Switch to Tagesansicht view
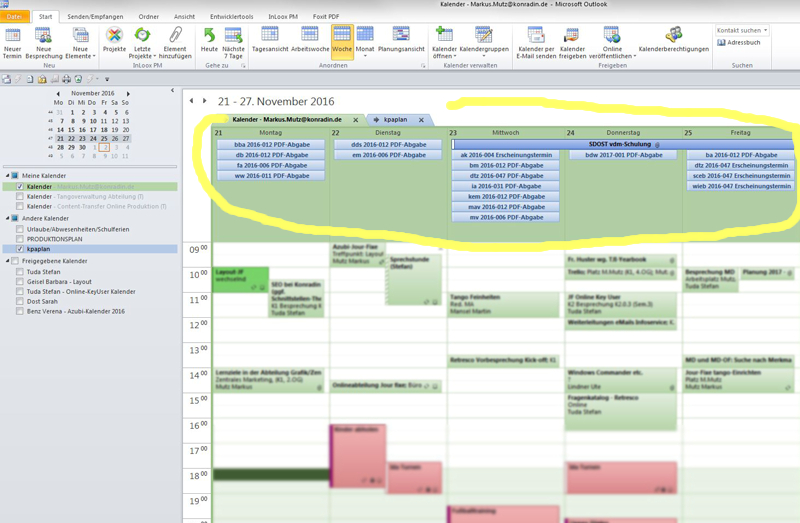Viewport: 800px width, 523px height. click(269, 41)
